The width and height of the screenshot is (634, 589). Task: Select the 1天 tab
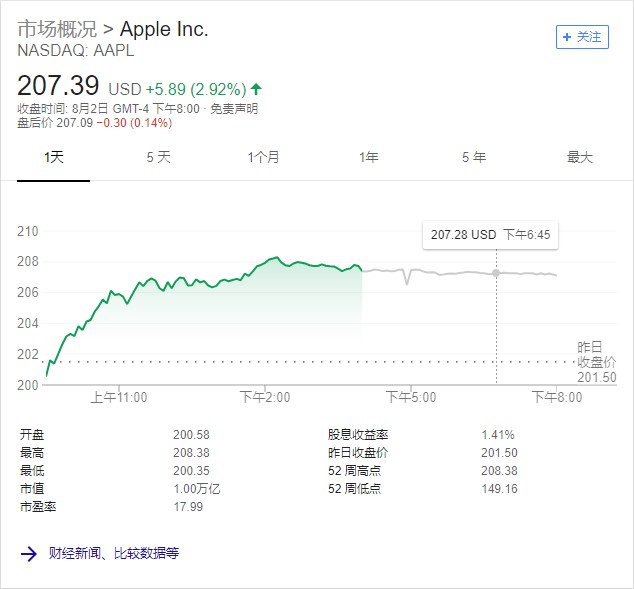(x=53, y=157)
